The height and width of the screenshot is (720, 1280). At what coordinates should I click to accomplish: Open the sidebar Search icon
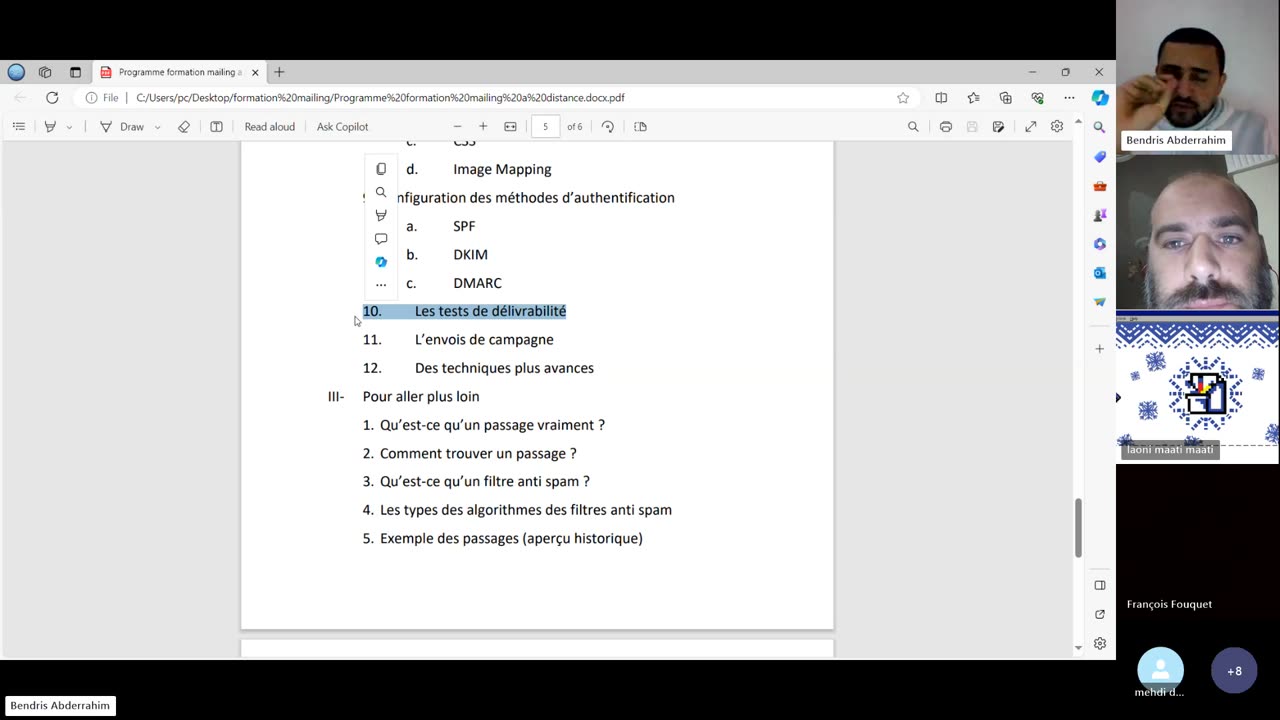click(1100, 127)
